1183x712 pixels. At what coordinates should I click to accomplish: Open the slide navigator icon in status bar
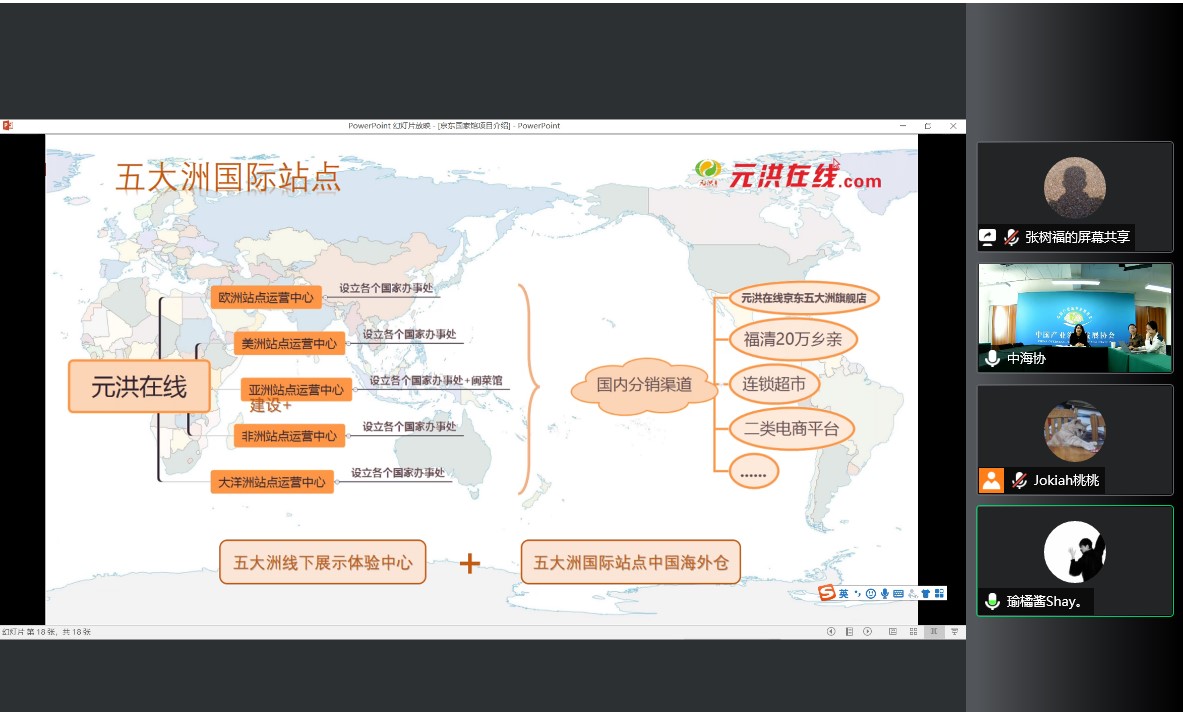pyautogui.click(x=850, y=631)
